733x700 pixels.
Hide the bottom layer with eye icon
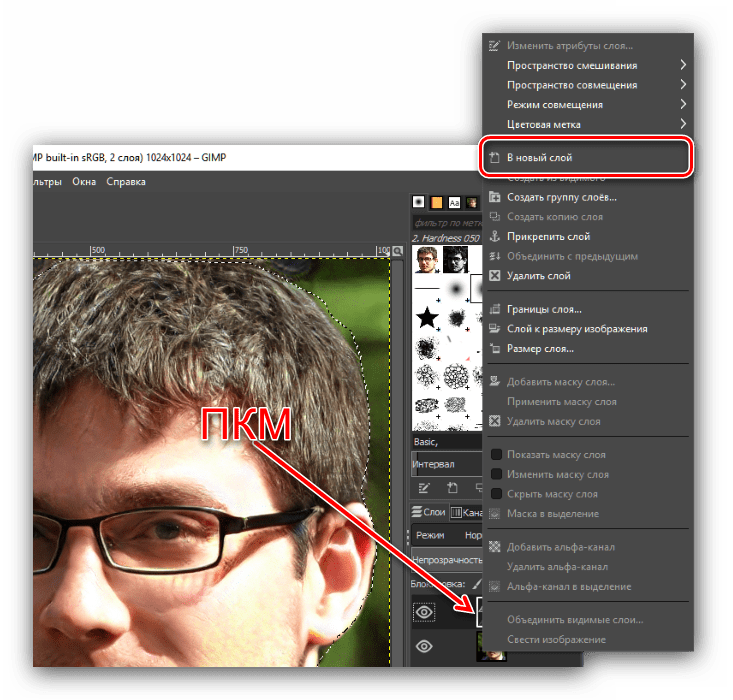point(424,646)
